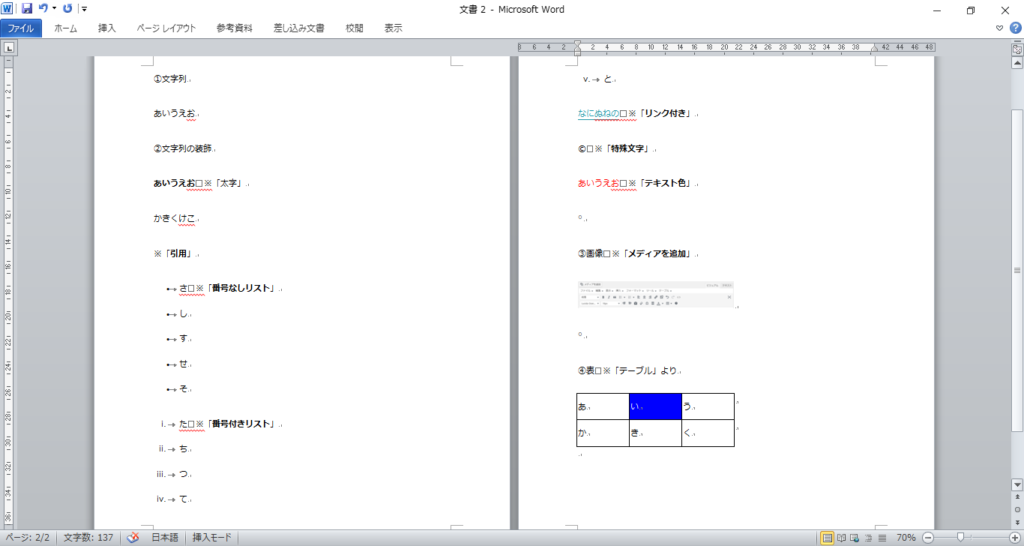This screenshot has width=1024, height=546.
Task: Open the ファイル tab
Action: (21, 28)
